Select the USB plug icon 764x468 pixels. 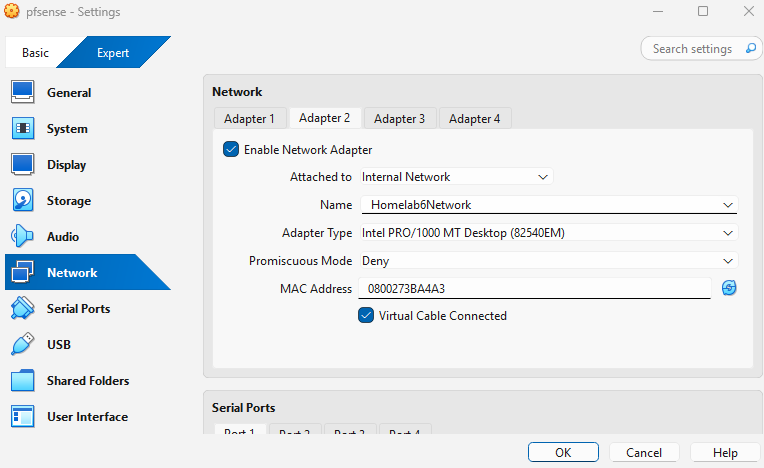pos(22,344)
